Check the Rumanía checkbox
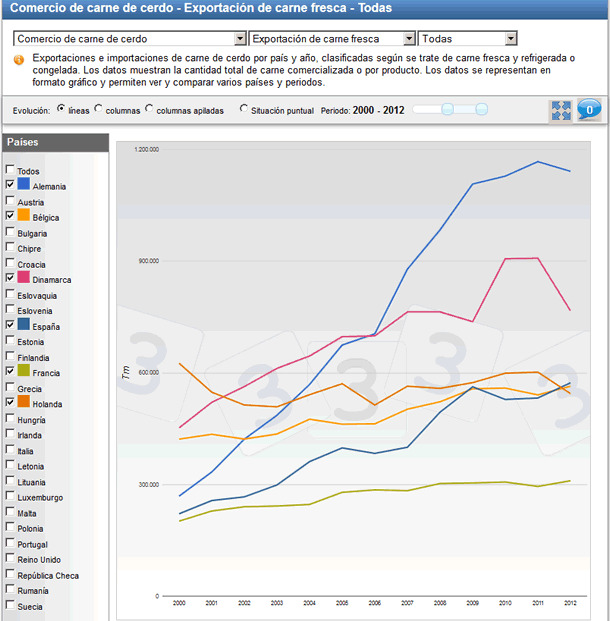The height and width of the screenshot is (621, 610). [10, 589]
